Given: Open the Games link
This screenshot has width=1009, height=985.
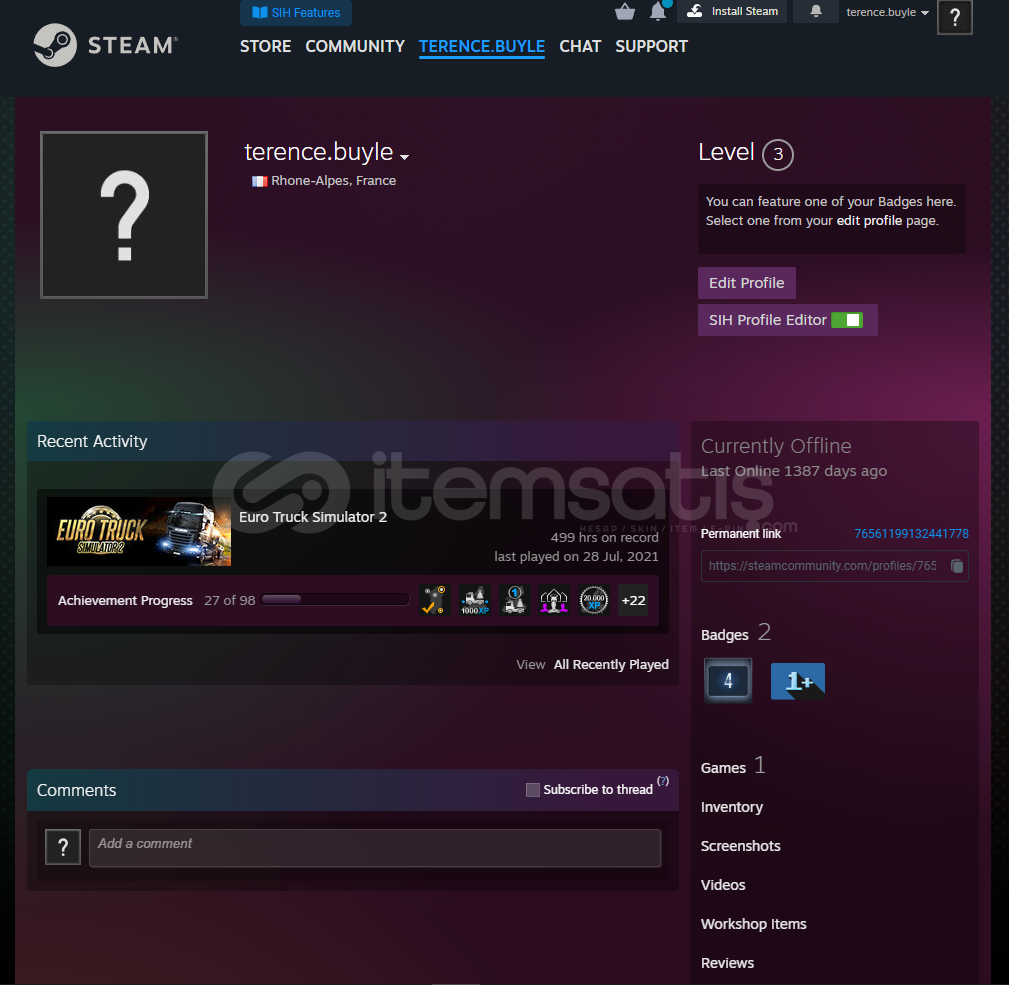Looking at the screenshot, I should tap(723, 768).
